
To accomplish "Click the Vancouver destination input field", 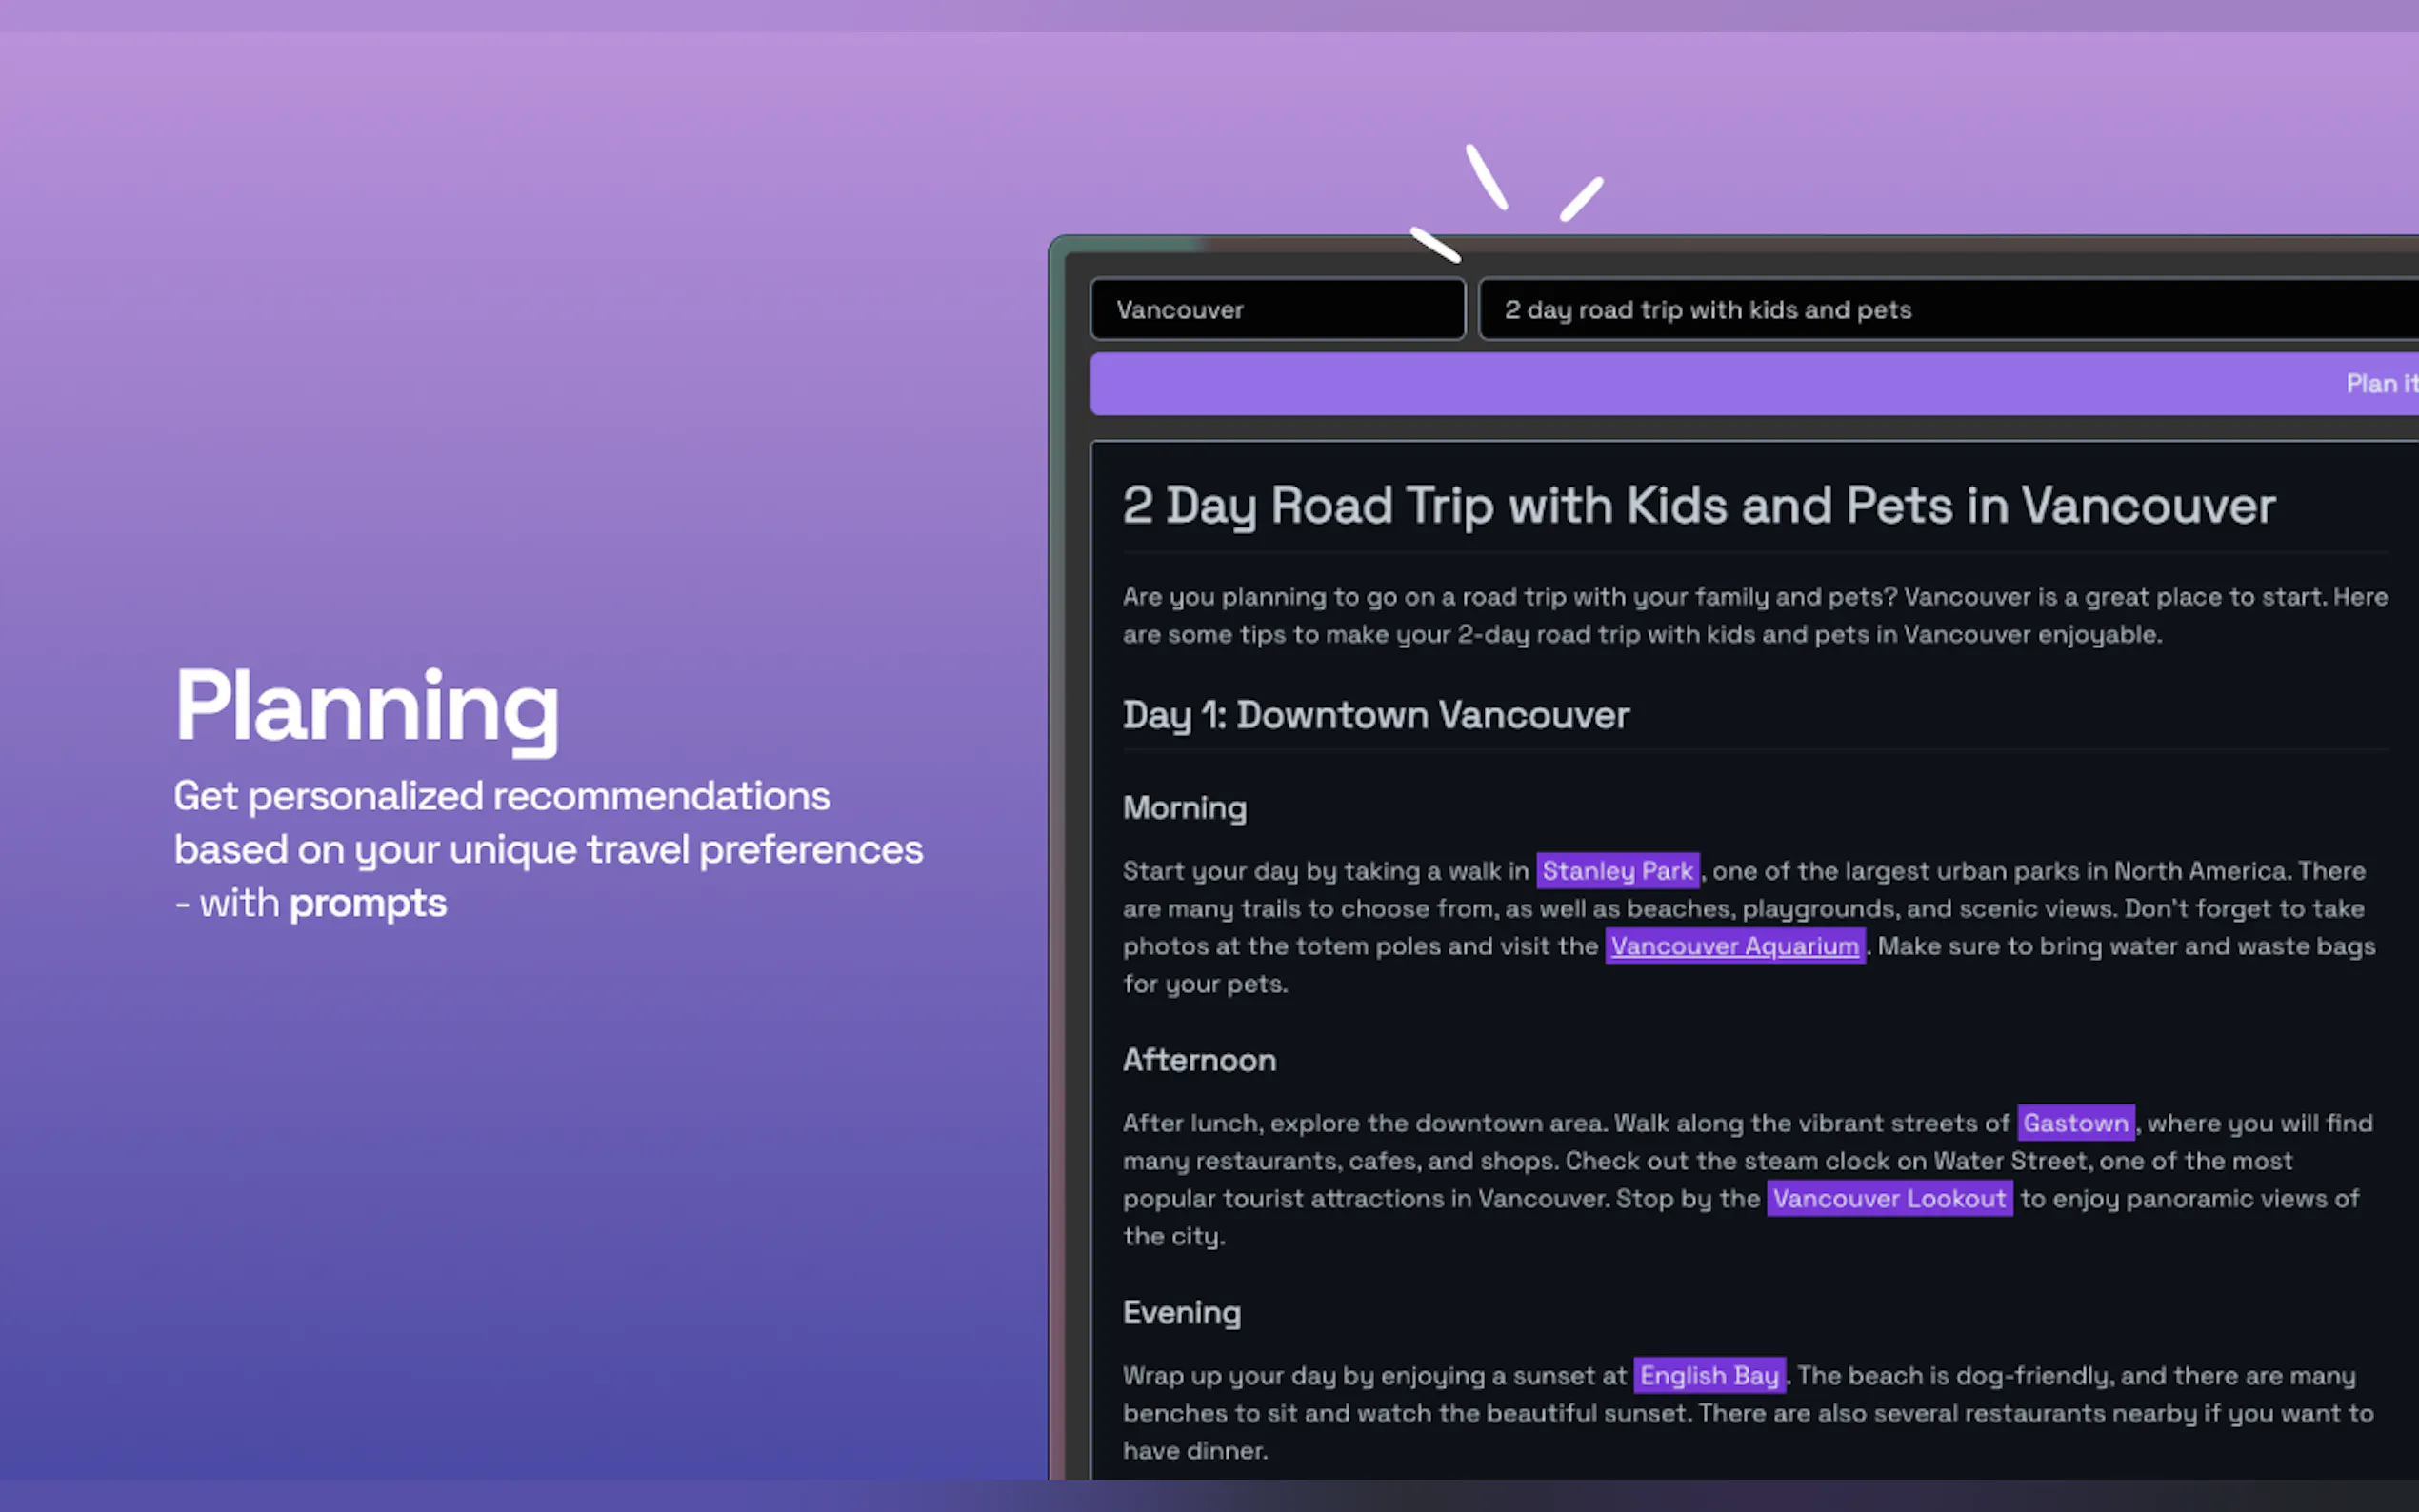I will point(1277,310).
